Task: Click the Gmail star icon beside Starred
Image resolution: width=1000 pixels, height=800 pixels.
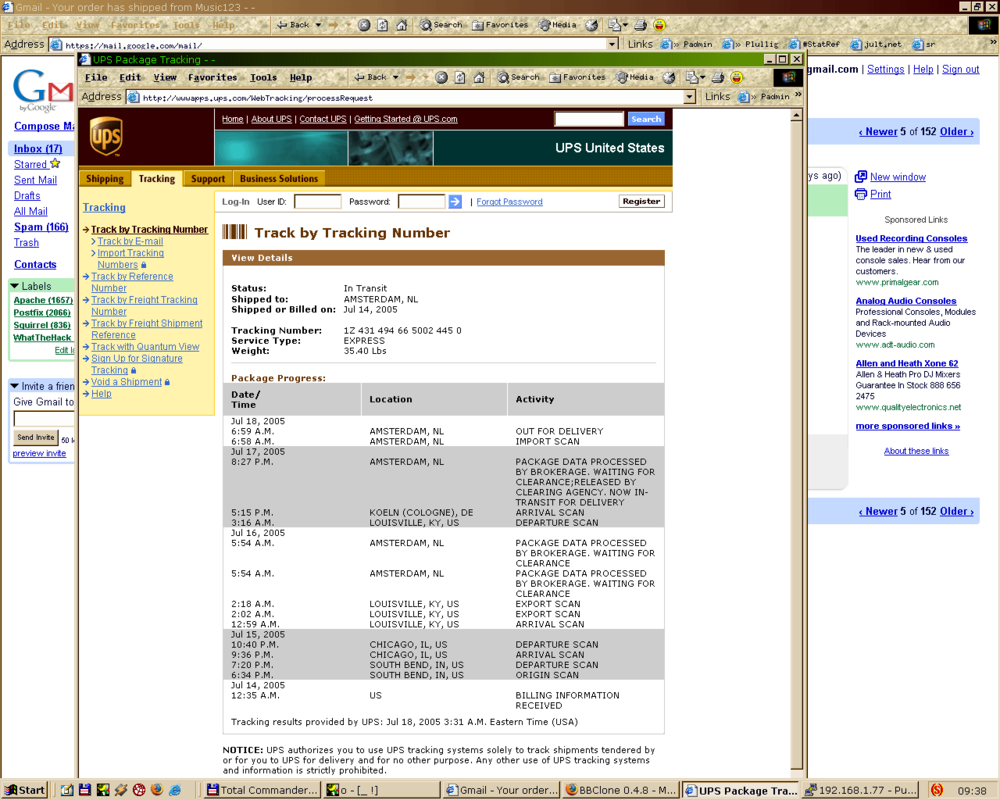Action: coord(55,163)
